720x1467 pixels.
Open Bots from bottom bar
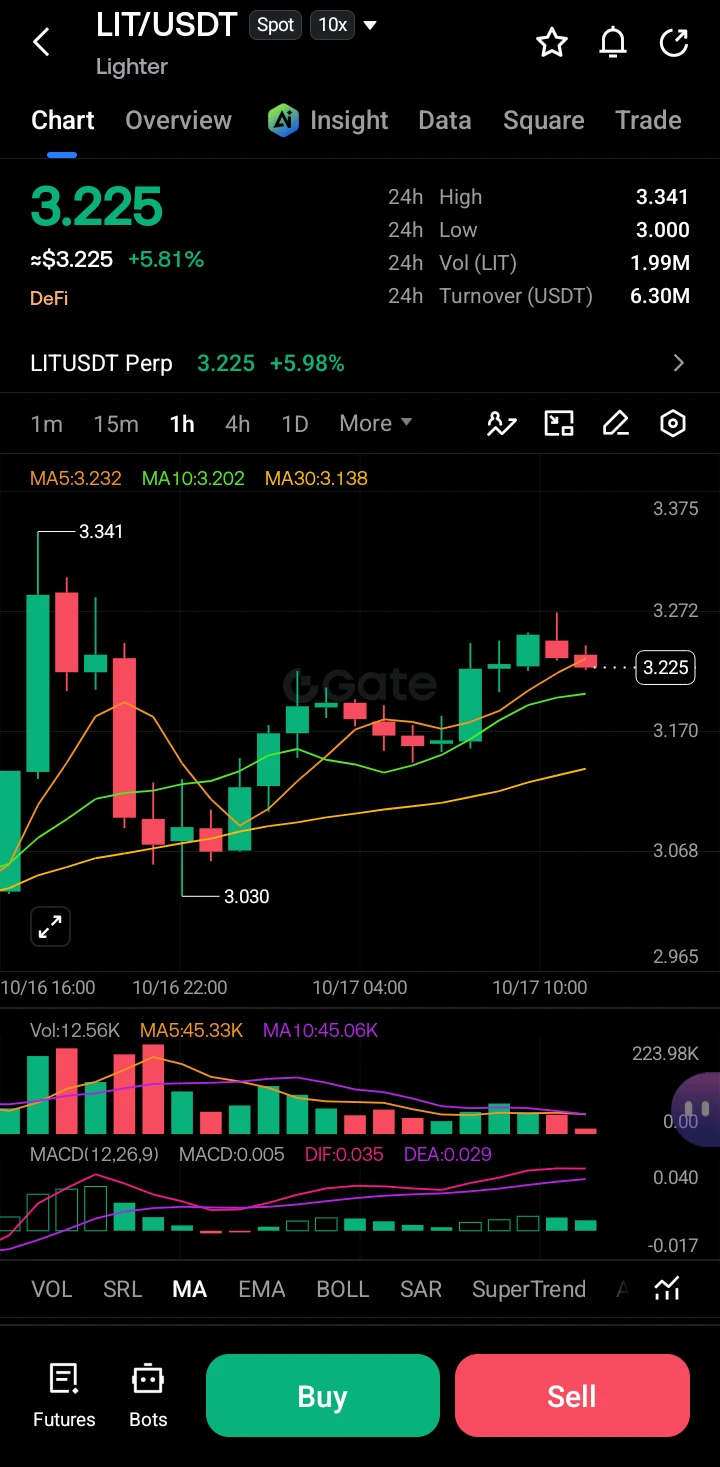click(148, 1396)
